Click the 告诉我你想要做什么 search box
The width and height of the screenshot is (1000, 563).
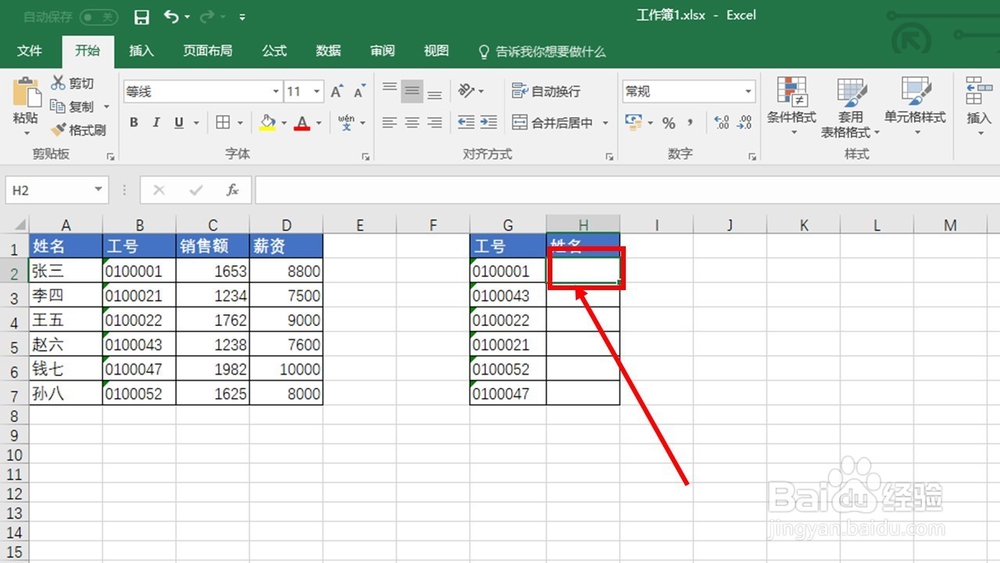(542, 52)
